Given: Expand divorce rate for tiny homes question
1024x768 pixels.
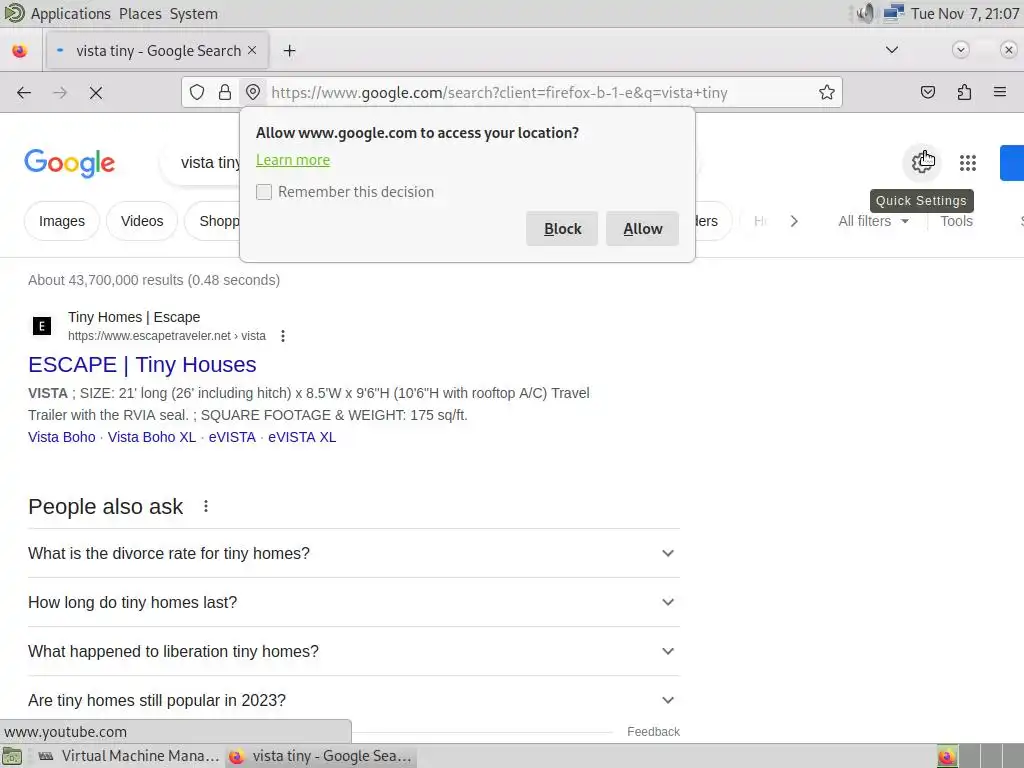Looking at the screenshot, I should (x=353, y=553).
